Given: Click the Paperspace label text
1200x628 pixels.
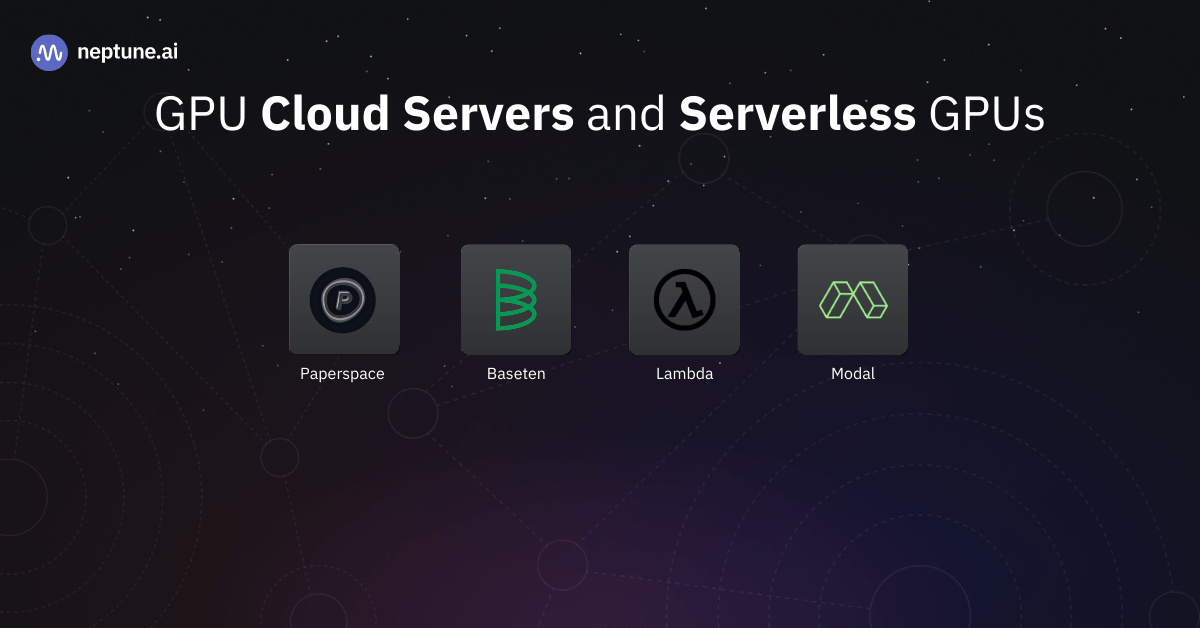Looking at the screenshot, I should tap(343, 373).
